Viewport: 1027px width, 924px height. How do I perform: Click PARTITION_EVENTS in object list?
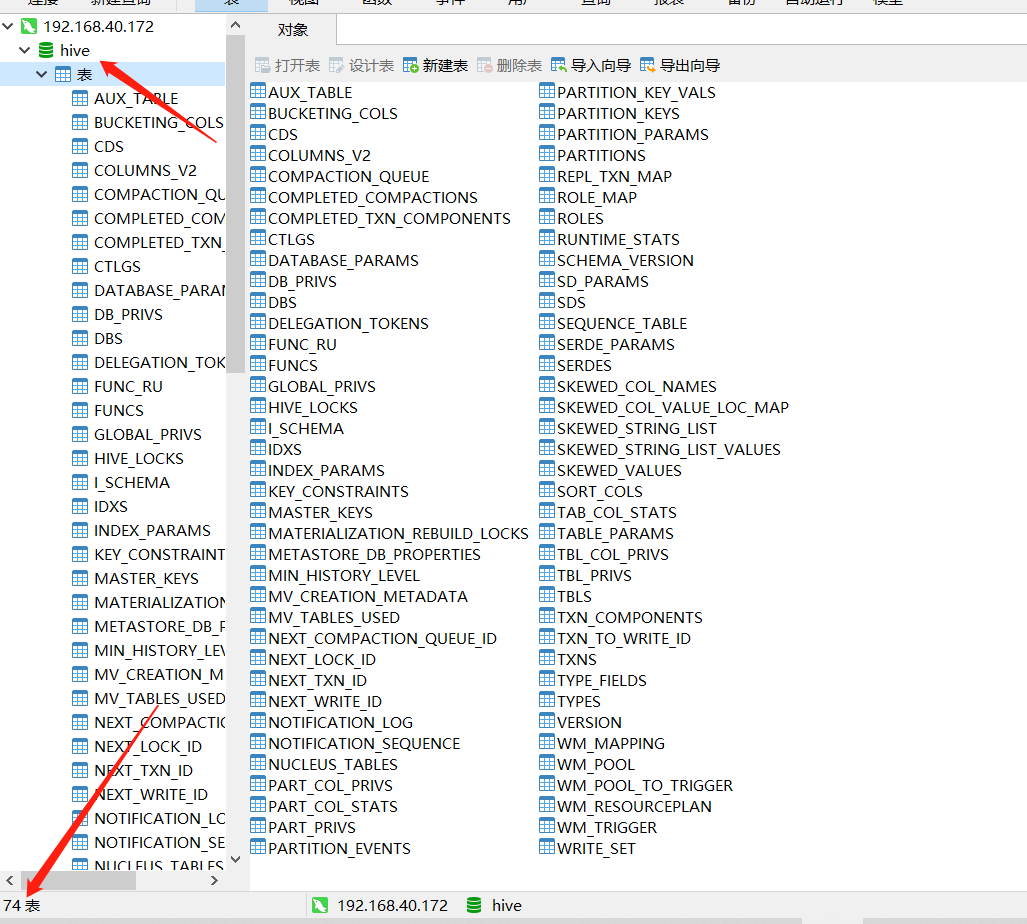[x=339, y=849]
